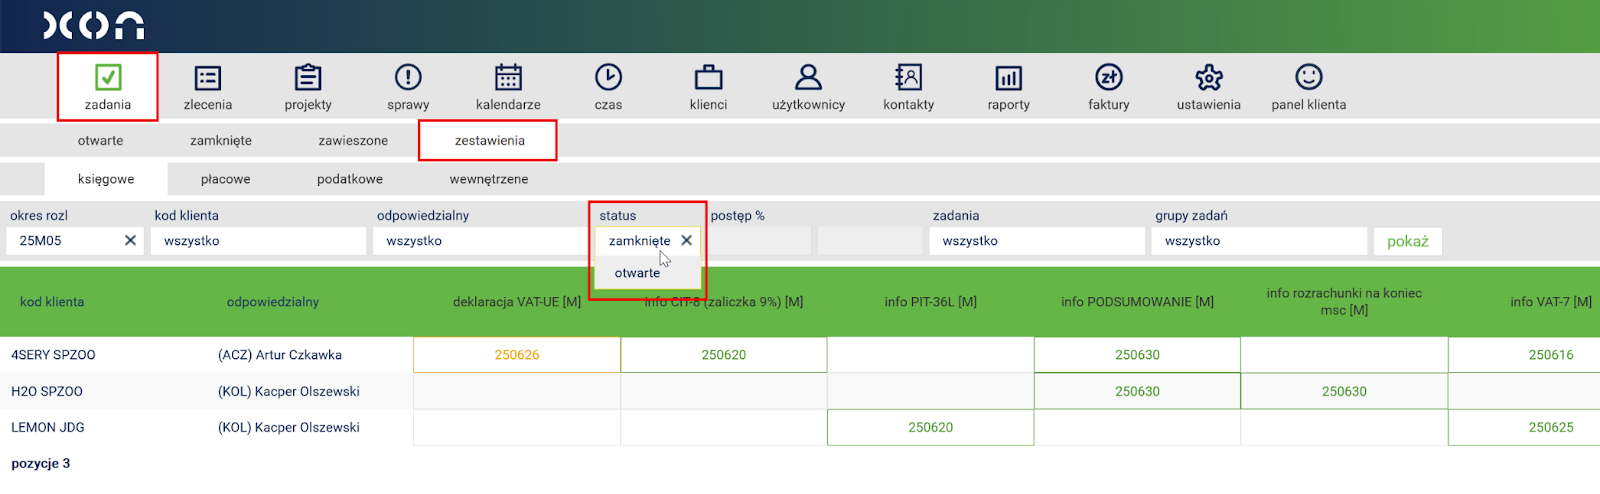1600x494 pixels.
Task: Switch to the płacowe tab
Action: [225, 180]
